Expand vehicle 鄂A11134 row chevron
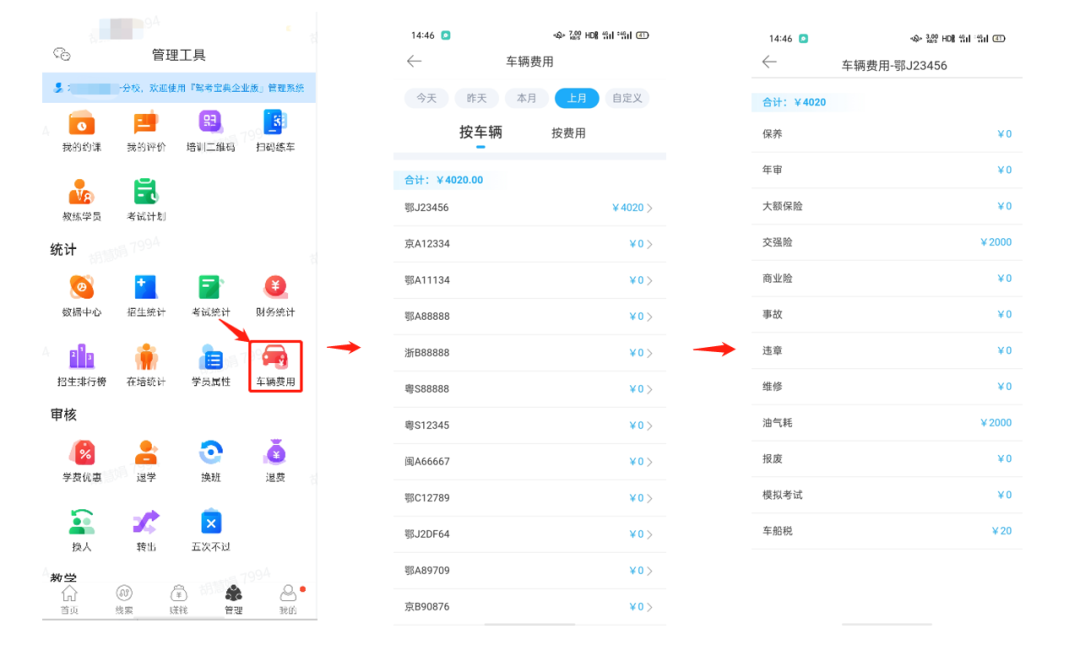 (x=650, y=280)
